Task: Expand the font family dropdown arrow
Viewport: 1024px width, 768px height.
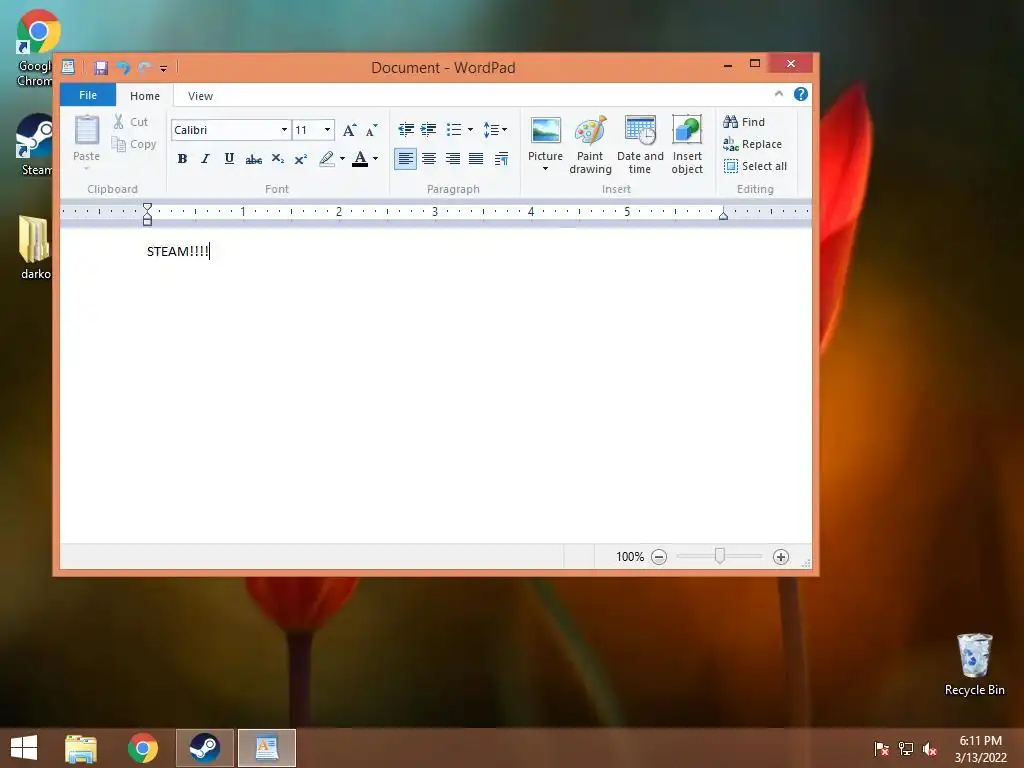Action: 284,130
